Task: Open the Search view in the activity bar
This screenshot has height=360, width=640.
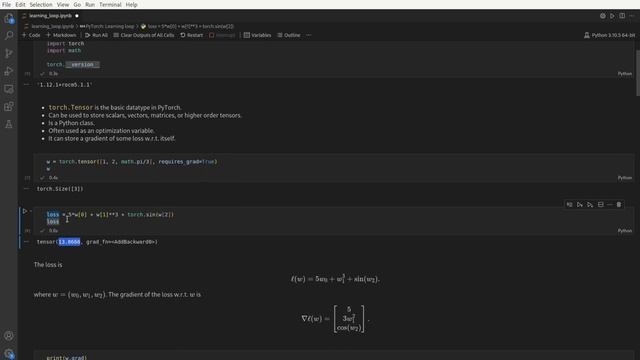Action: tap(9, 36)
